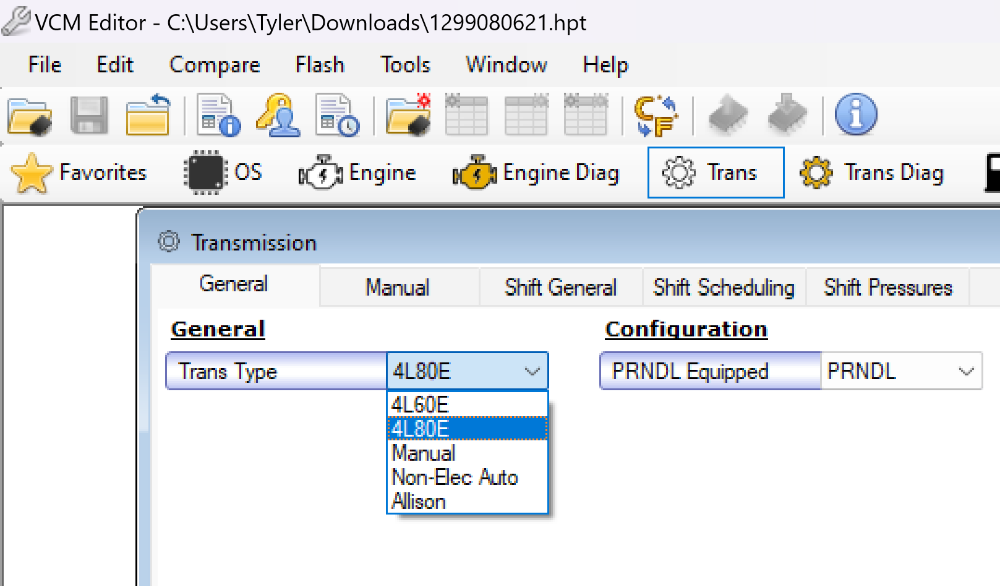The width and height of the screenshot is (1000, 586).
Task: Open the Engine Diag section
Action: tap(536, 173)
